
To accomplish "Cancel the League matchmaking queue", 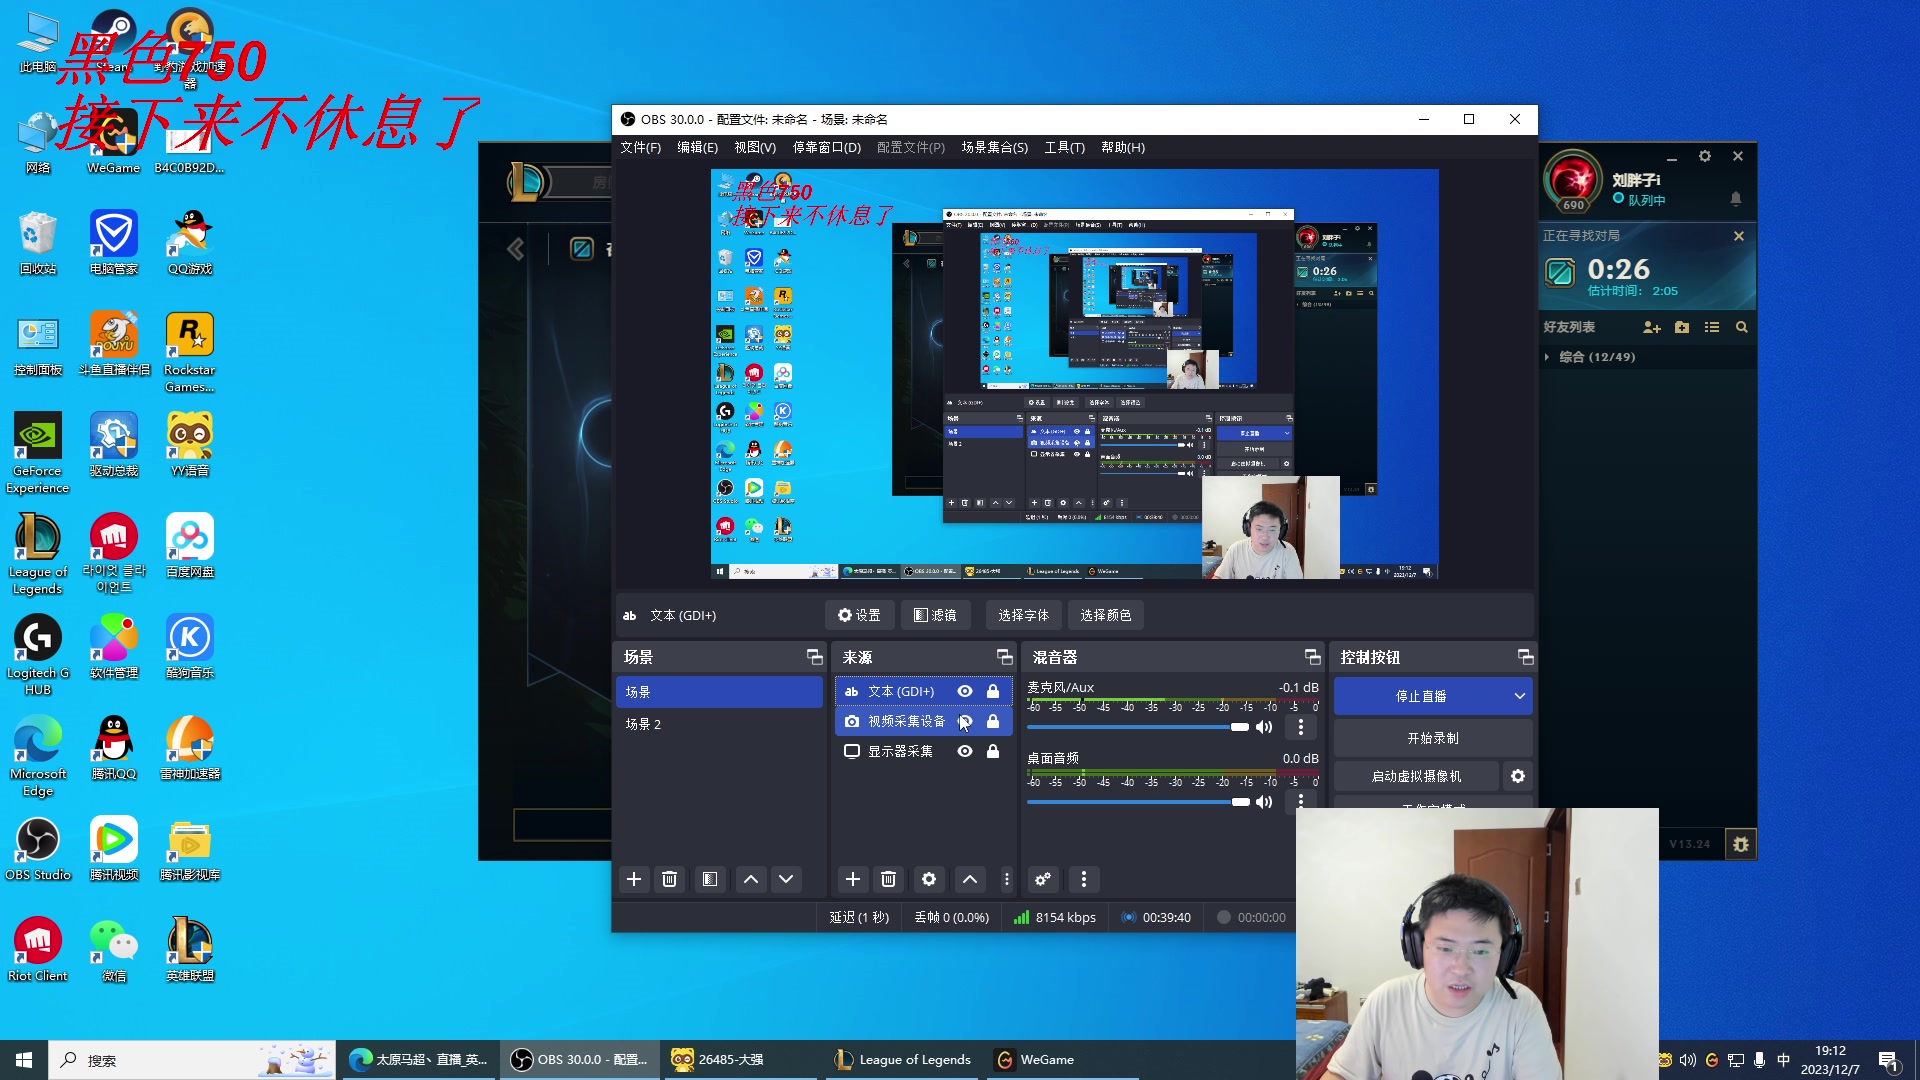I will click(x=1739, y=236).
